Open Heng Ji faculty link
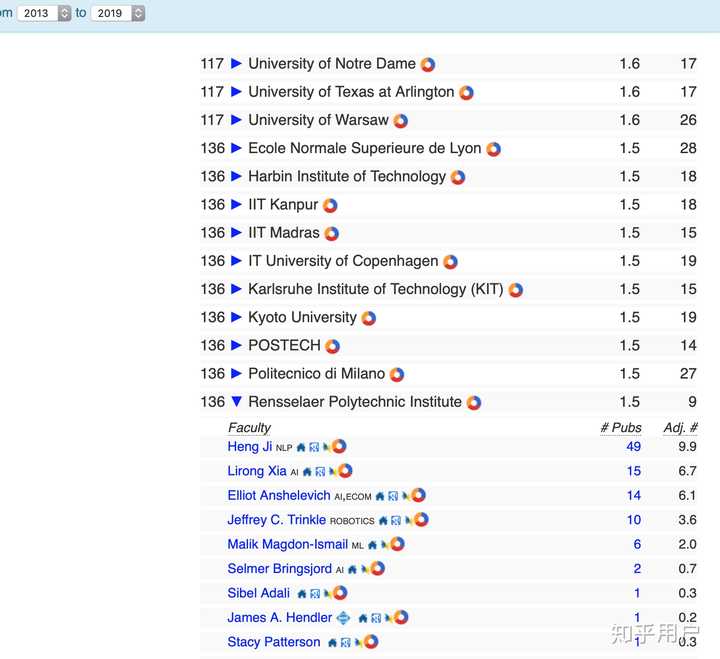The width and height of the screenshot is (720, 659). pyautogui.click(x=250, y=446)
